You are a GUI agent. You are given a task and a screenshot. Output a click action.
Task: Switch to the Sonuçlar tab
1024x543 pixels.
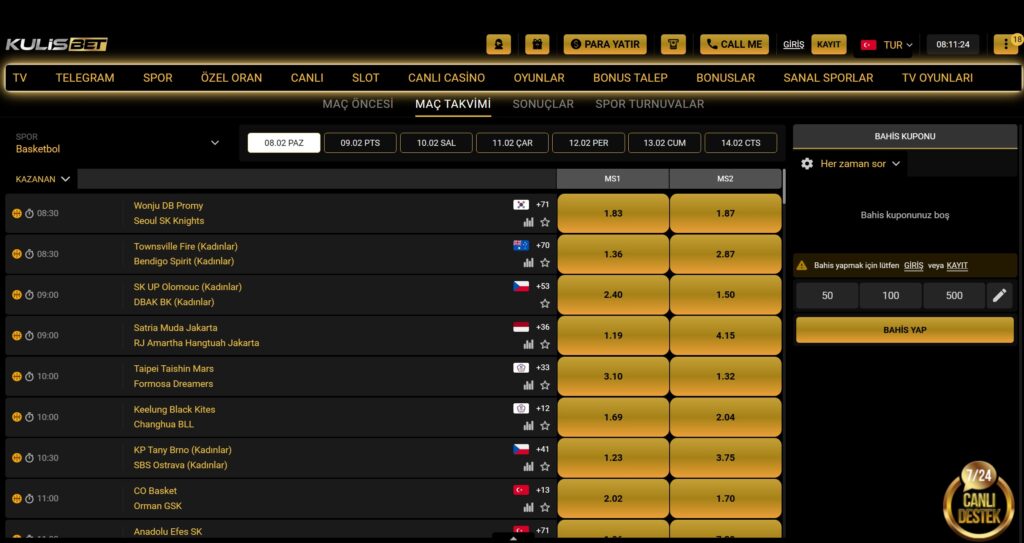pyautogui.click(x=543, y=104)
